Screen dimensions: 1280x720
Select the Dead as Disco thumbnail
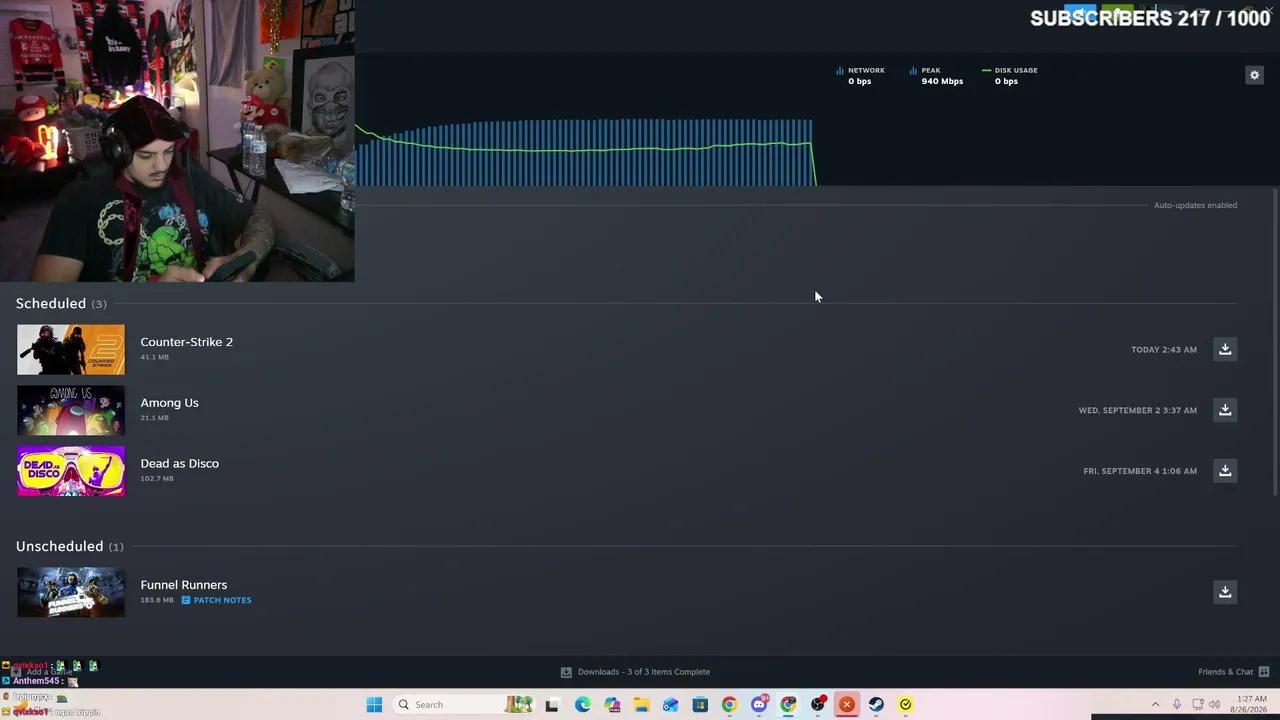[x=71, y=471]
